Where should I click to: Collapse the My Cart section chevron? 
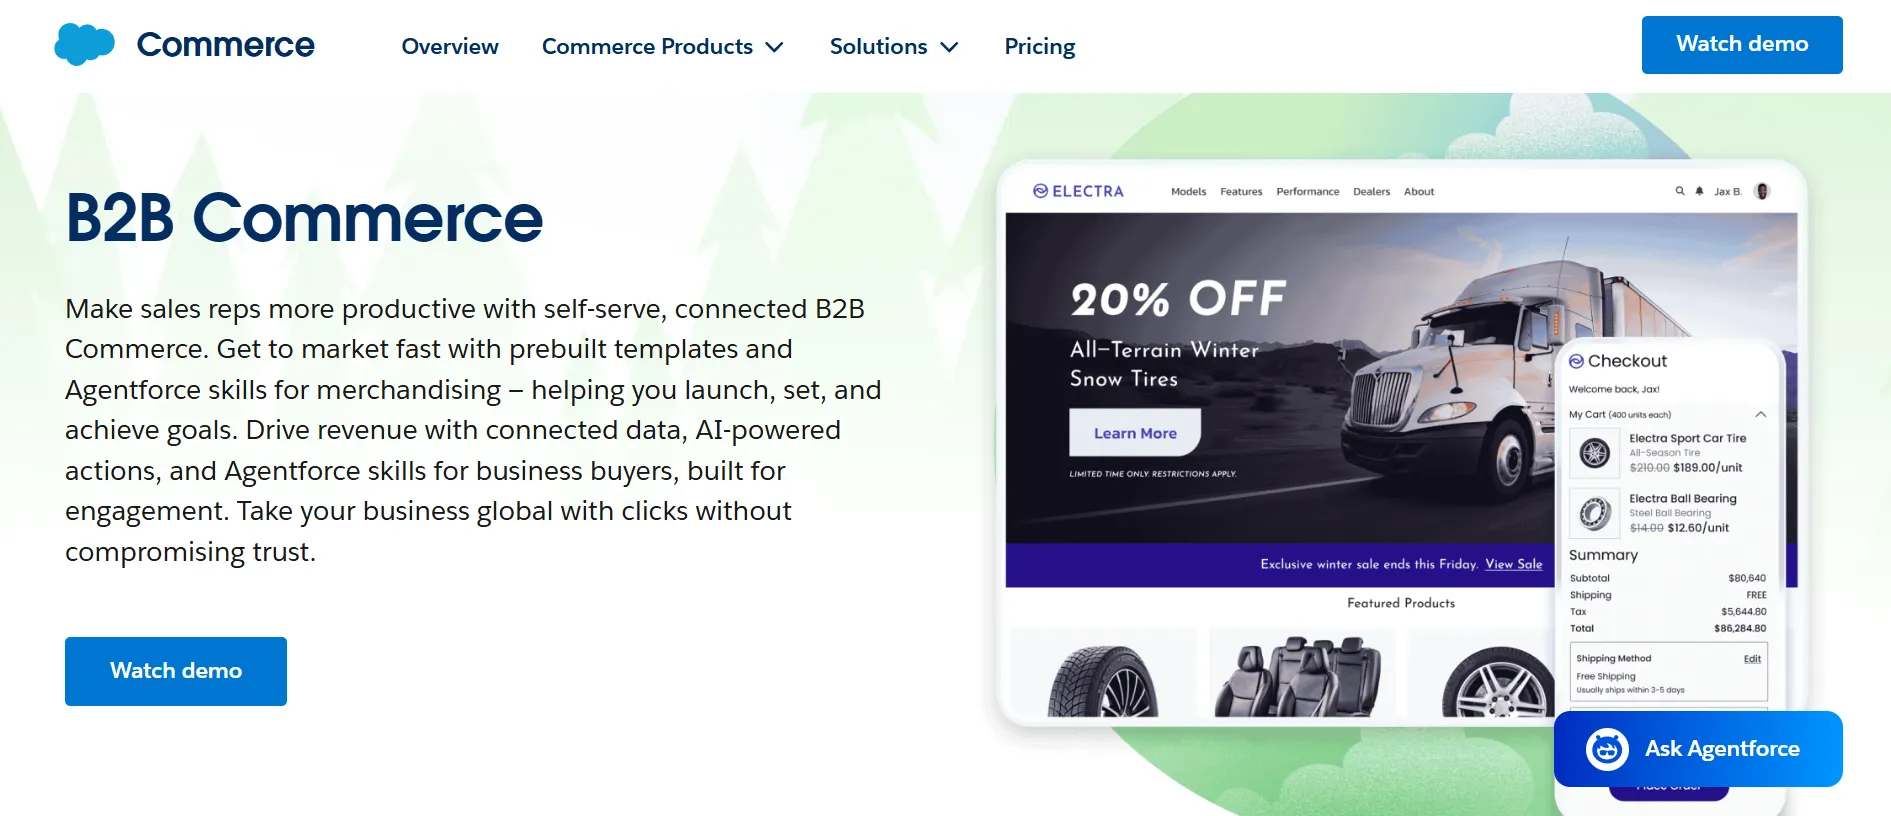coord(1760,414)
